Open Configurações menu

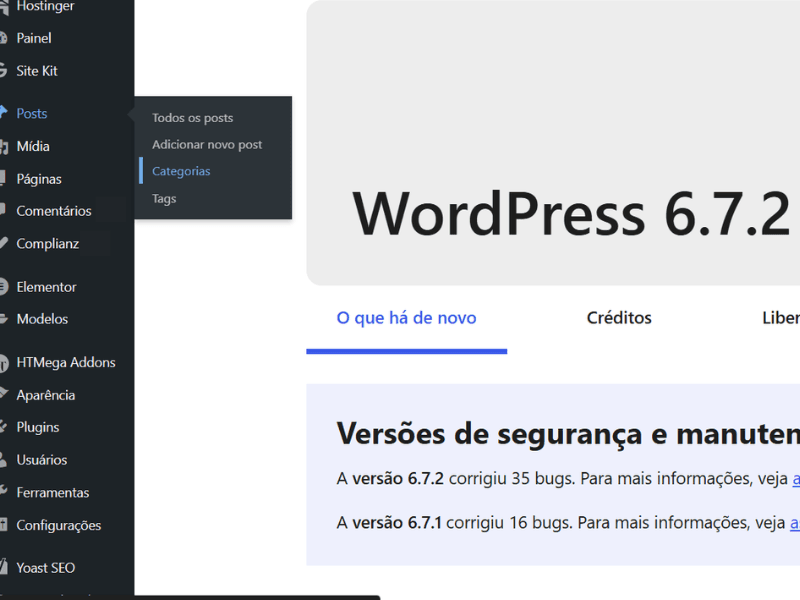[59, 526]
